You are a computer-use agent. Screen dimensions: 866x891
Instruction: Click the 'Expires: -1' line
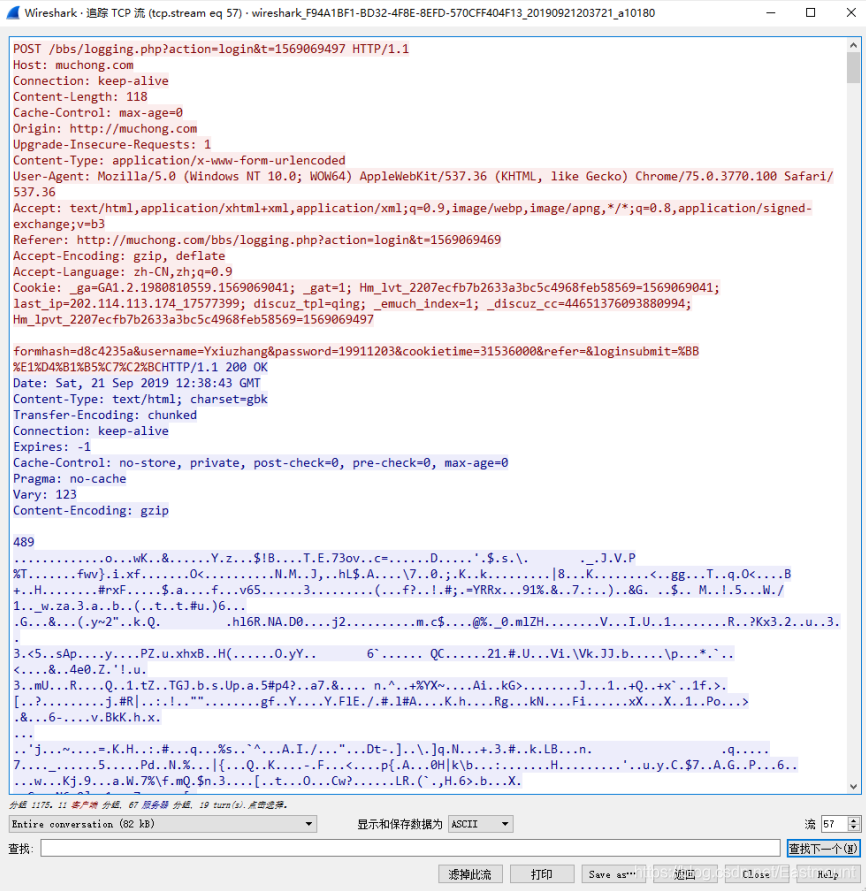52,447
